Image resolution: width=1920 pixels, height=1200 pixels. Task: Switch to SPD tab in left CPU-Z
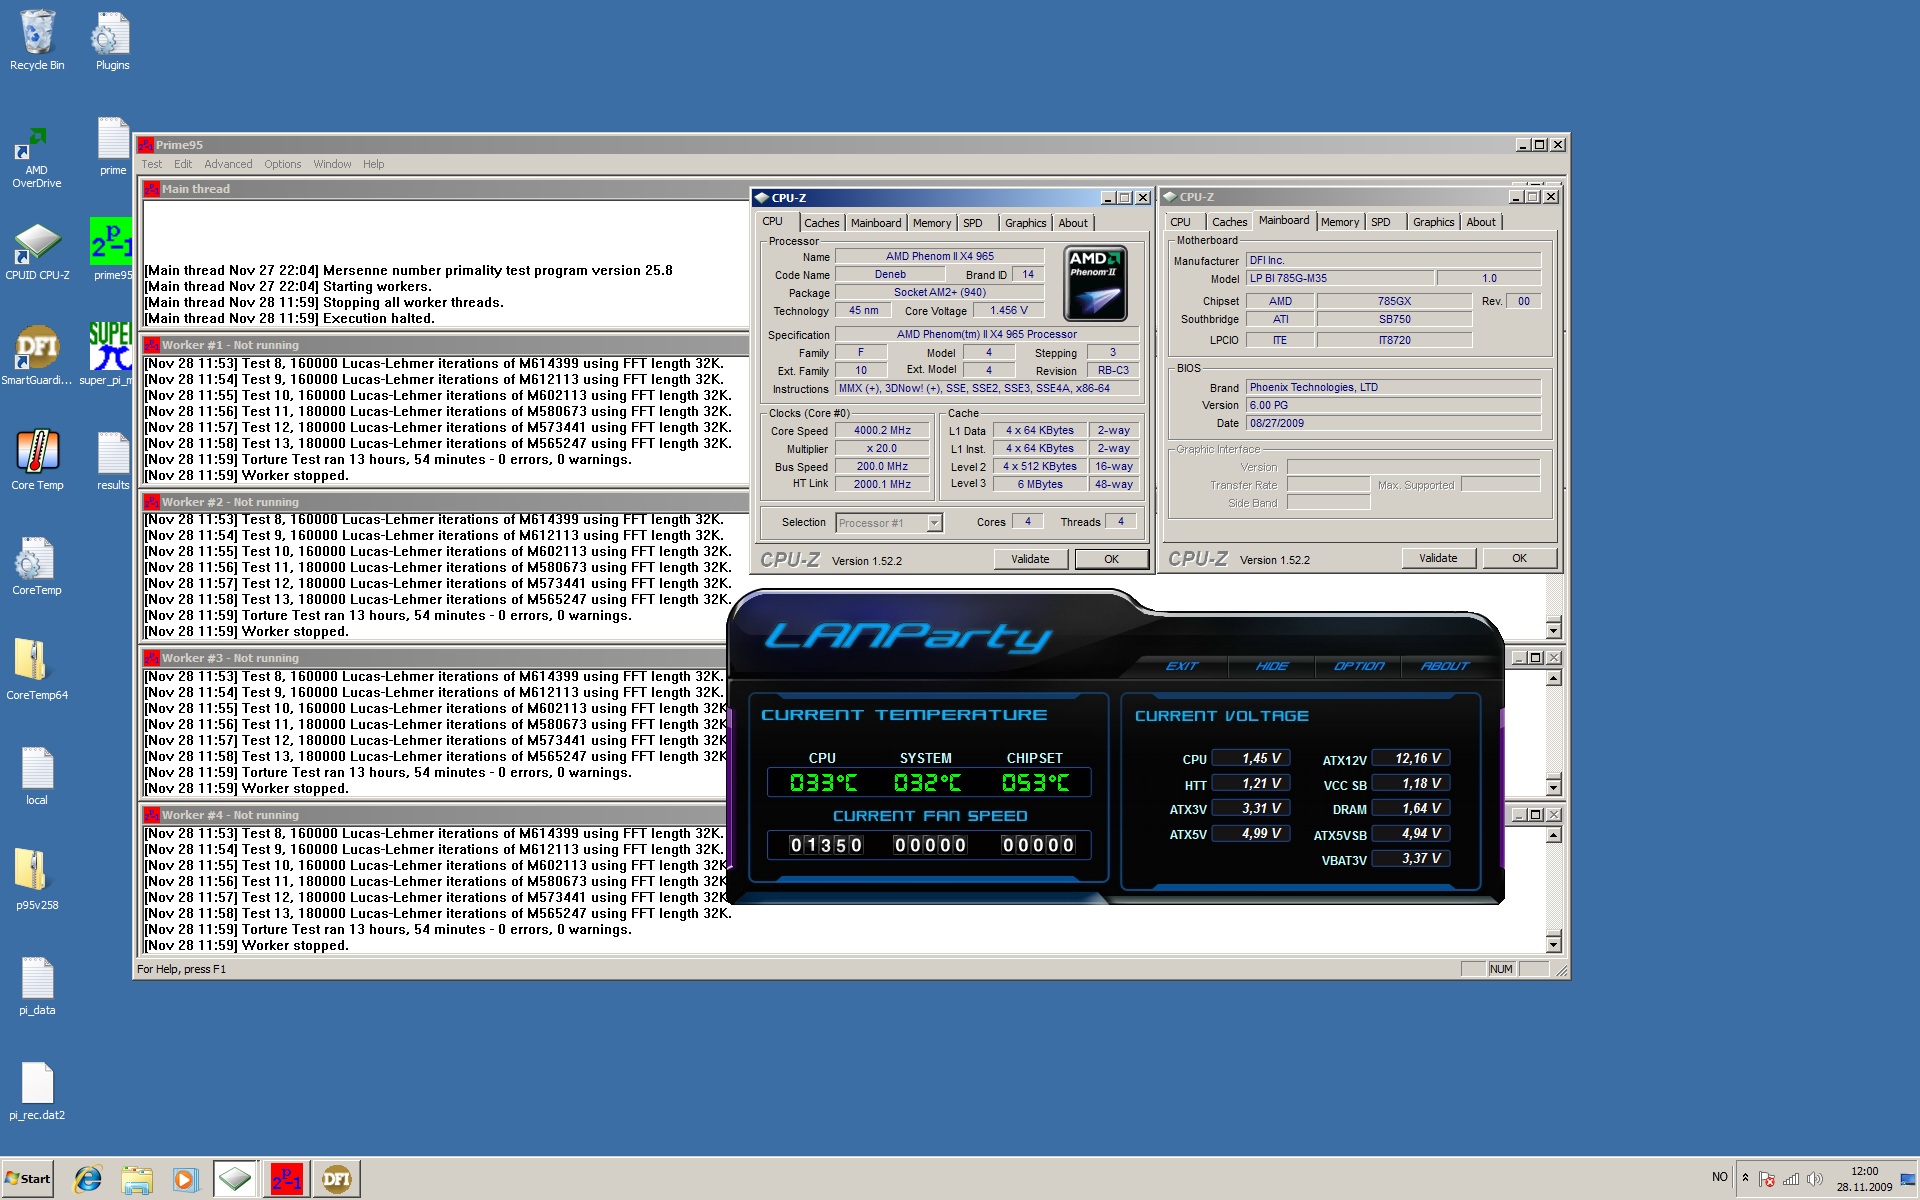973,223
